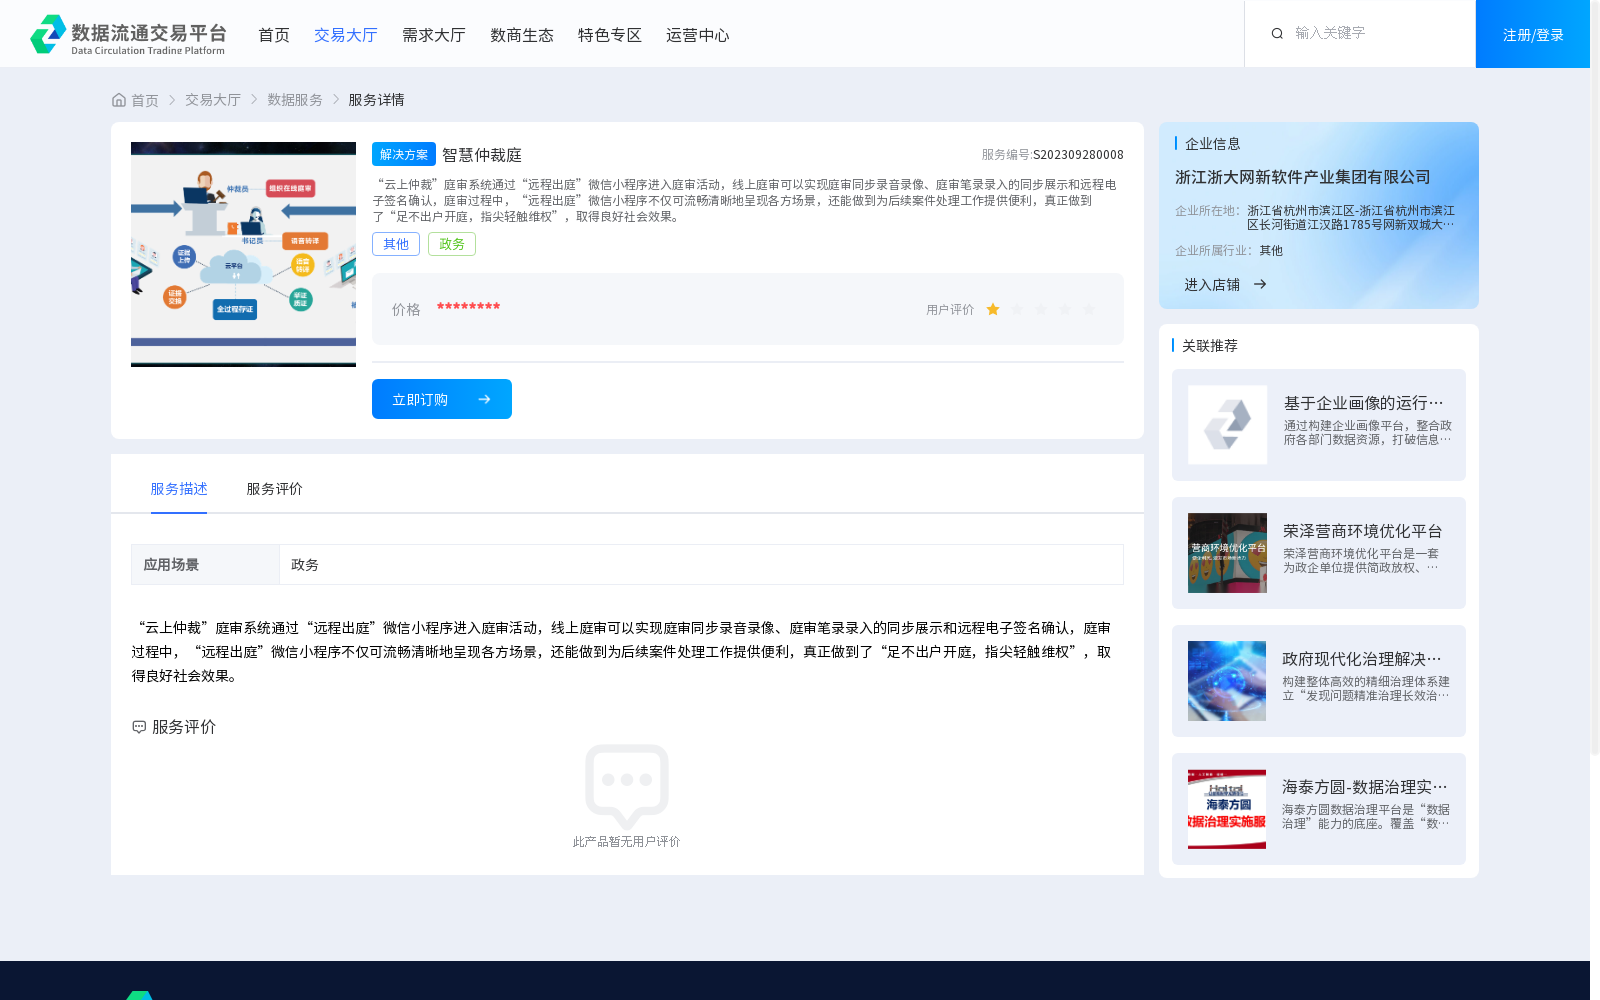The height and width of the screenshot is (1000, 1600).
Task: Click the 智慧仲裁庭 title text
Action: tap(482, 155)
